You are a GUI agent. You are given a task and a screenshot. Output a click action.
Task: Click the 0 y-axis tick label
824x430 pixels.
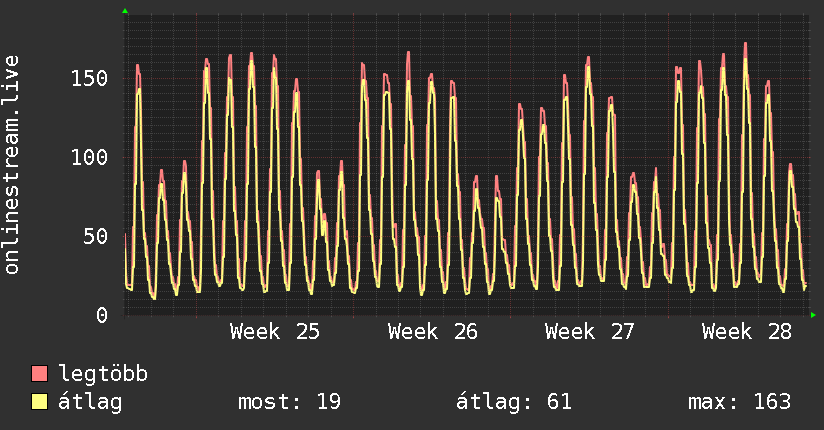102,315
